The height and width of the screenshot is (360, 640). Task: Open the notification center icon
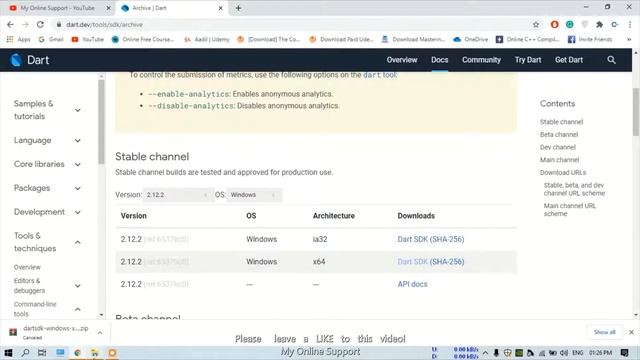[x=624, y=353]
